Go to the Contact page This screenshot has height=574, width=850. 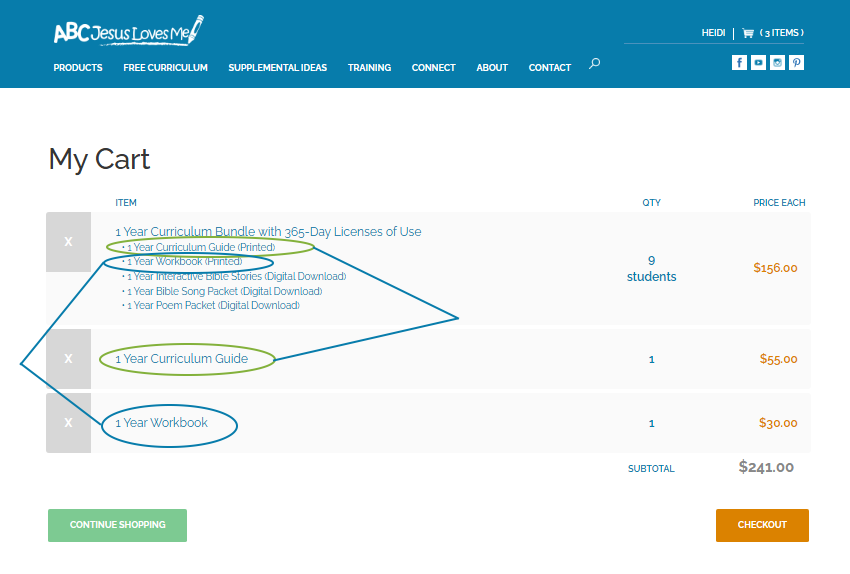[550, 68]
